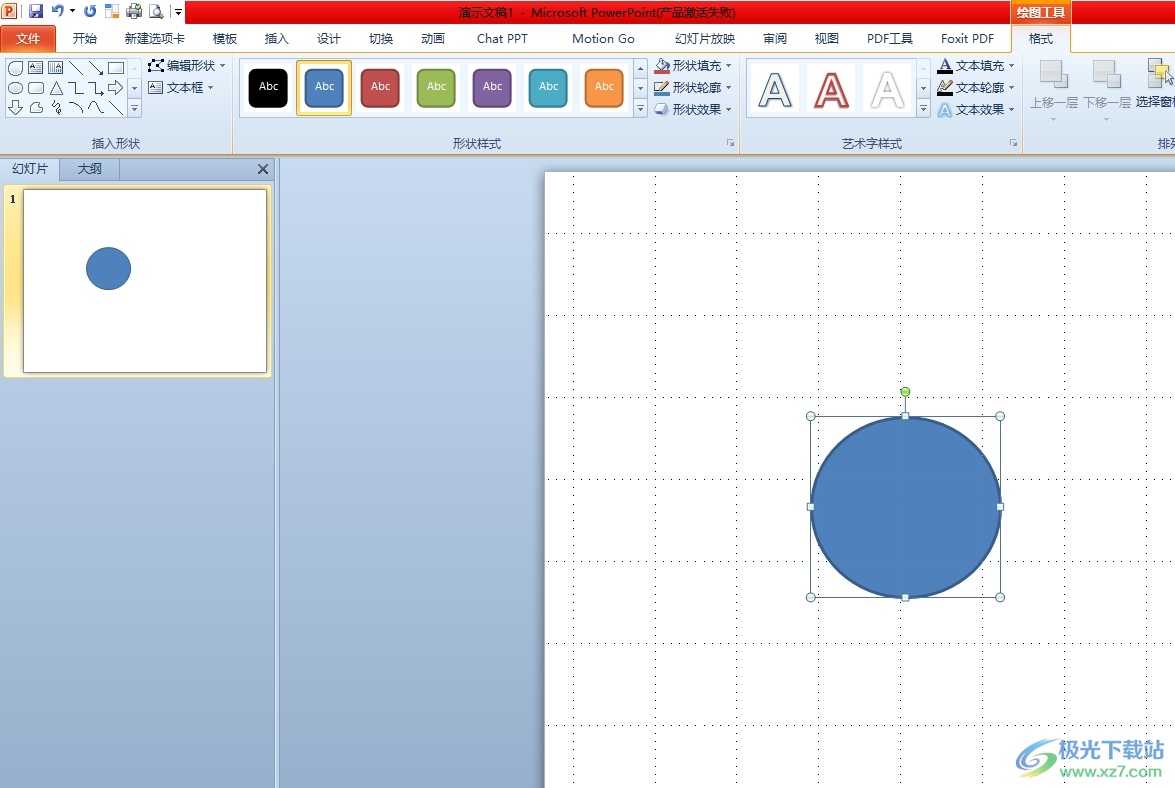This screenshot has height=788, width=1175.
Task: Open the 文本效果 dropdown
Action: point(976,109)
